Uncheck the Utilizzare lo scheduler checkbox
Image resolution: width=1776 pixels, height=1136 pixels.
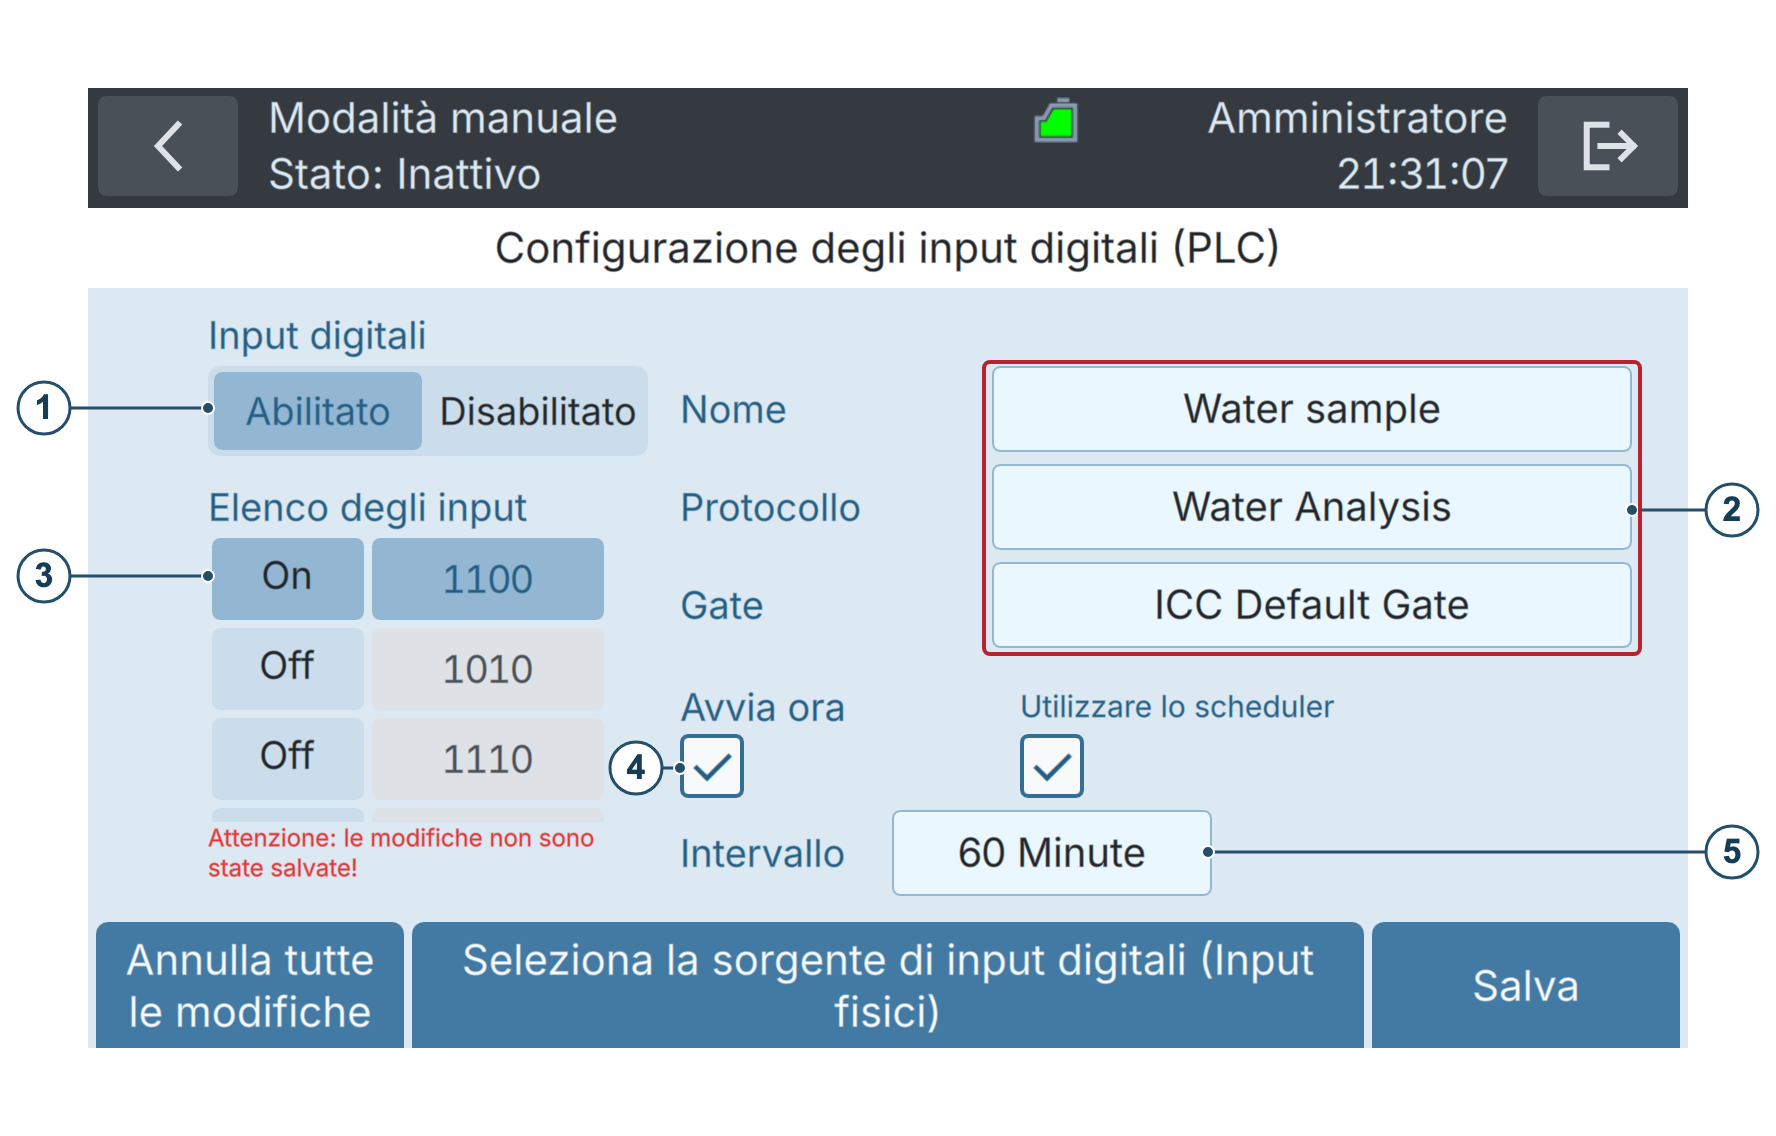tap(1052, 766)
